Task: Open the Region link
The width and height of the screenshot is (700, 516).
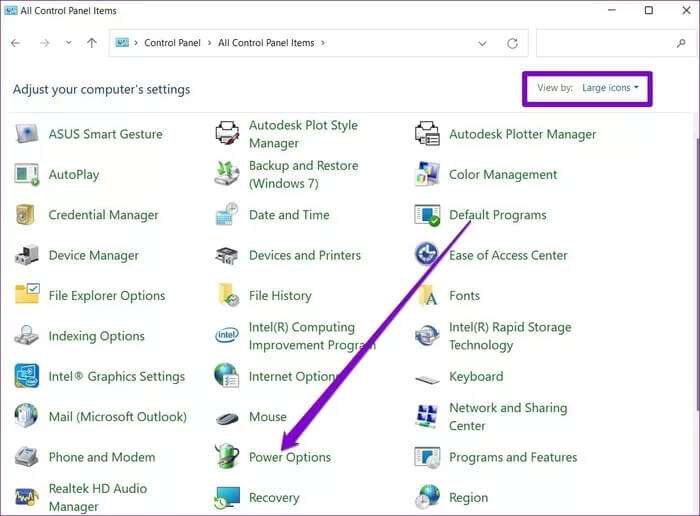Action: tap(468, 498)
